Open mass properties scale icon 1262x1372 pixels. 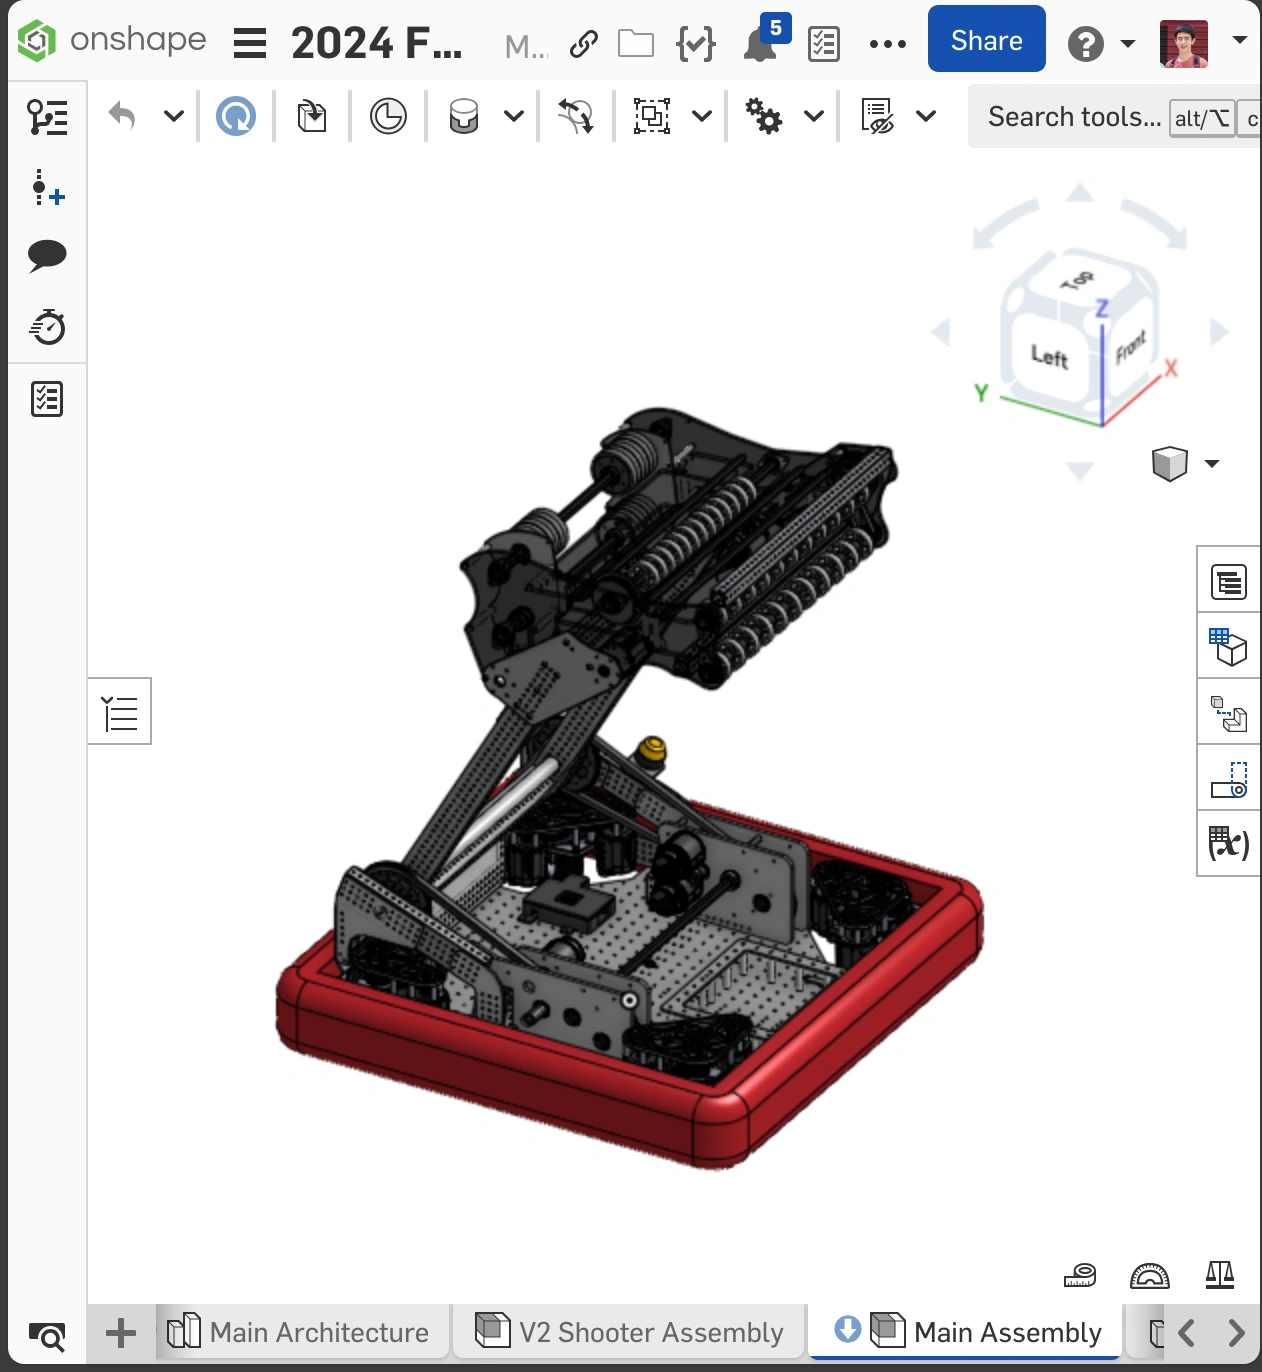[x=1220, y=1274]
